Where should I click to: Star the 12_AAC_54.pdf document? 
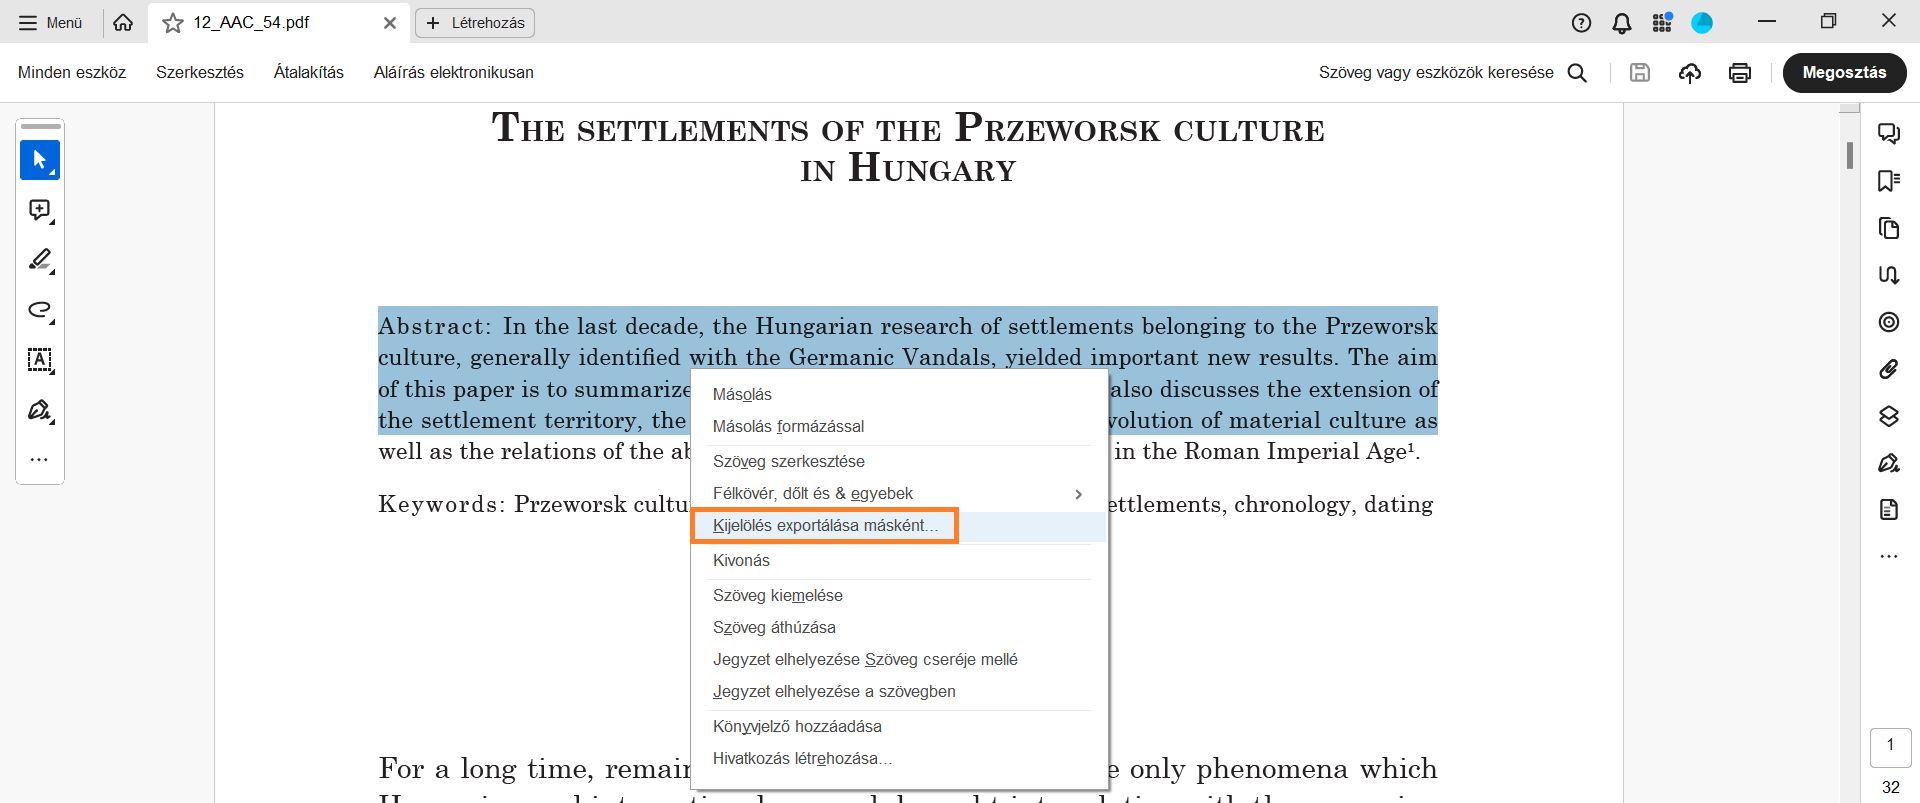point(173,23)
